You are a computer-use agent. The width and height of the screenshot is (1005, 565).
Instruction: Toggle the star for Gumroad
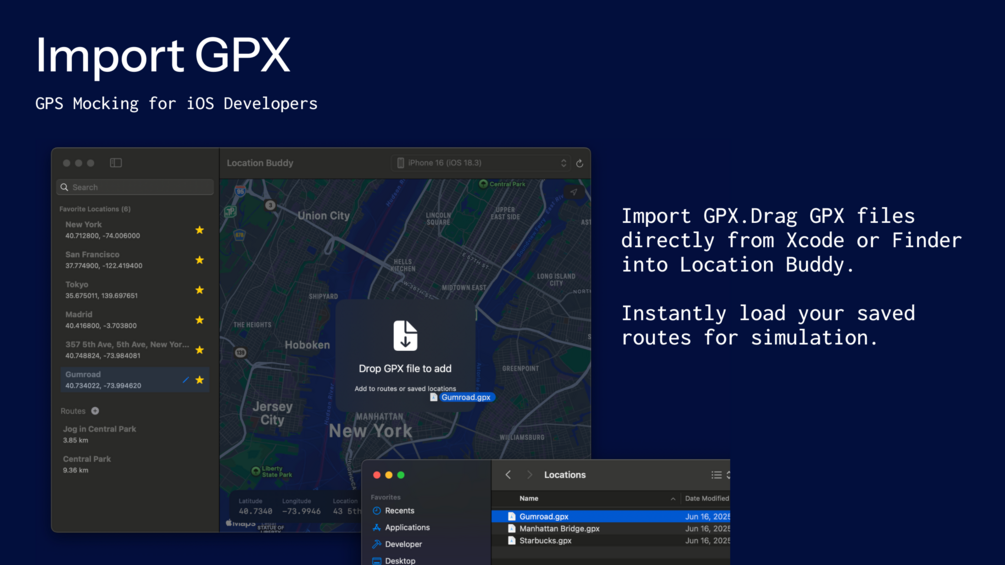(199, 380)
